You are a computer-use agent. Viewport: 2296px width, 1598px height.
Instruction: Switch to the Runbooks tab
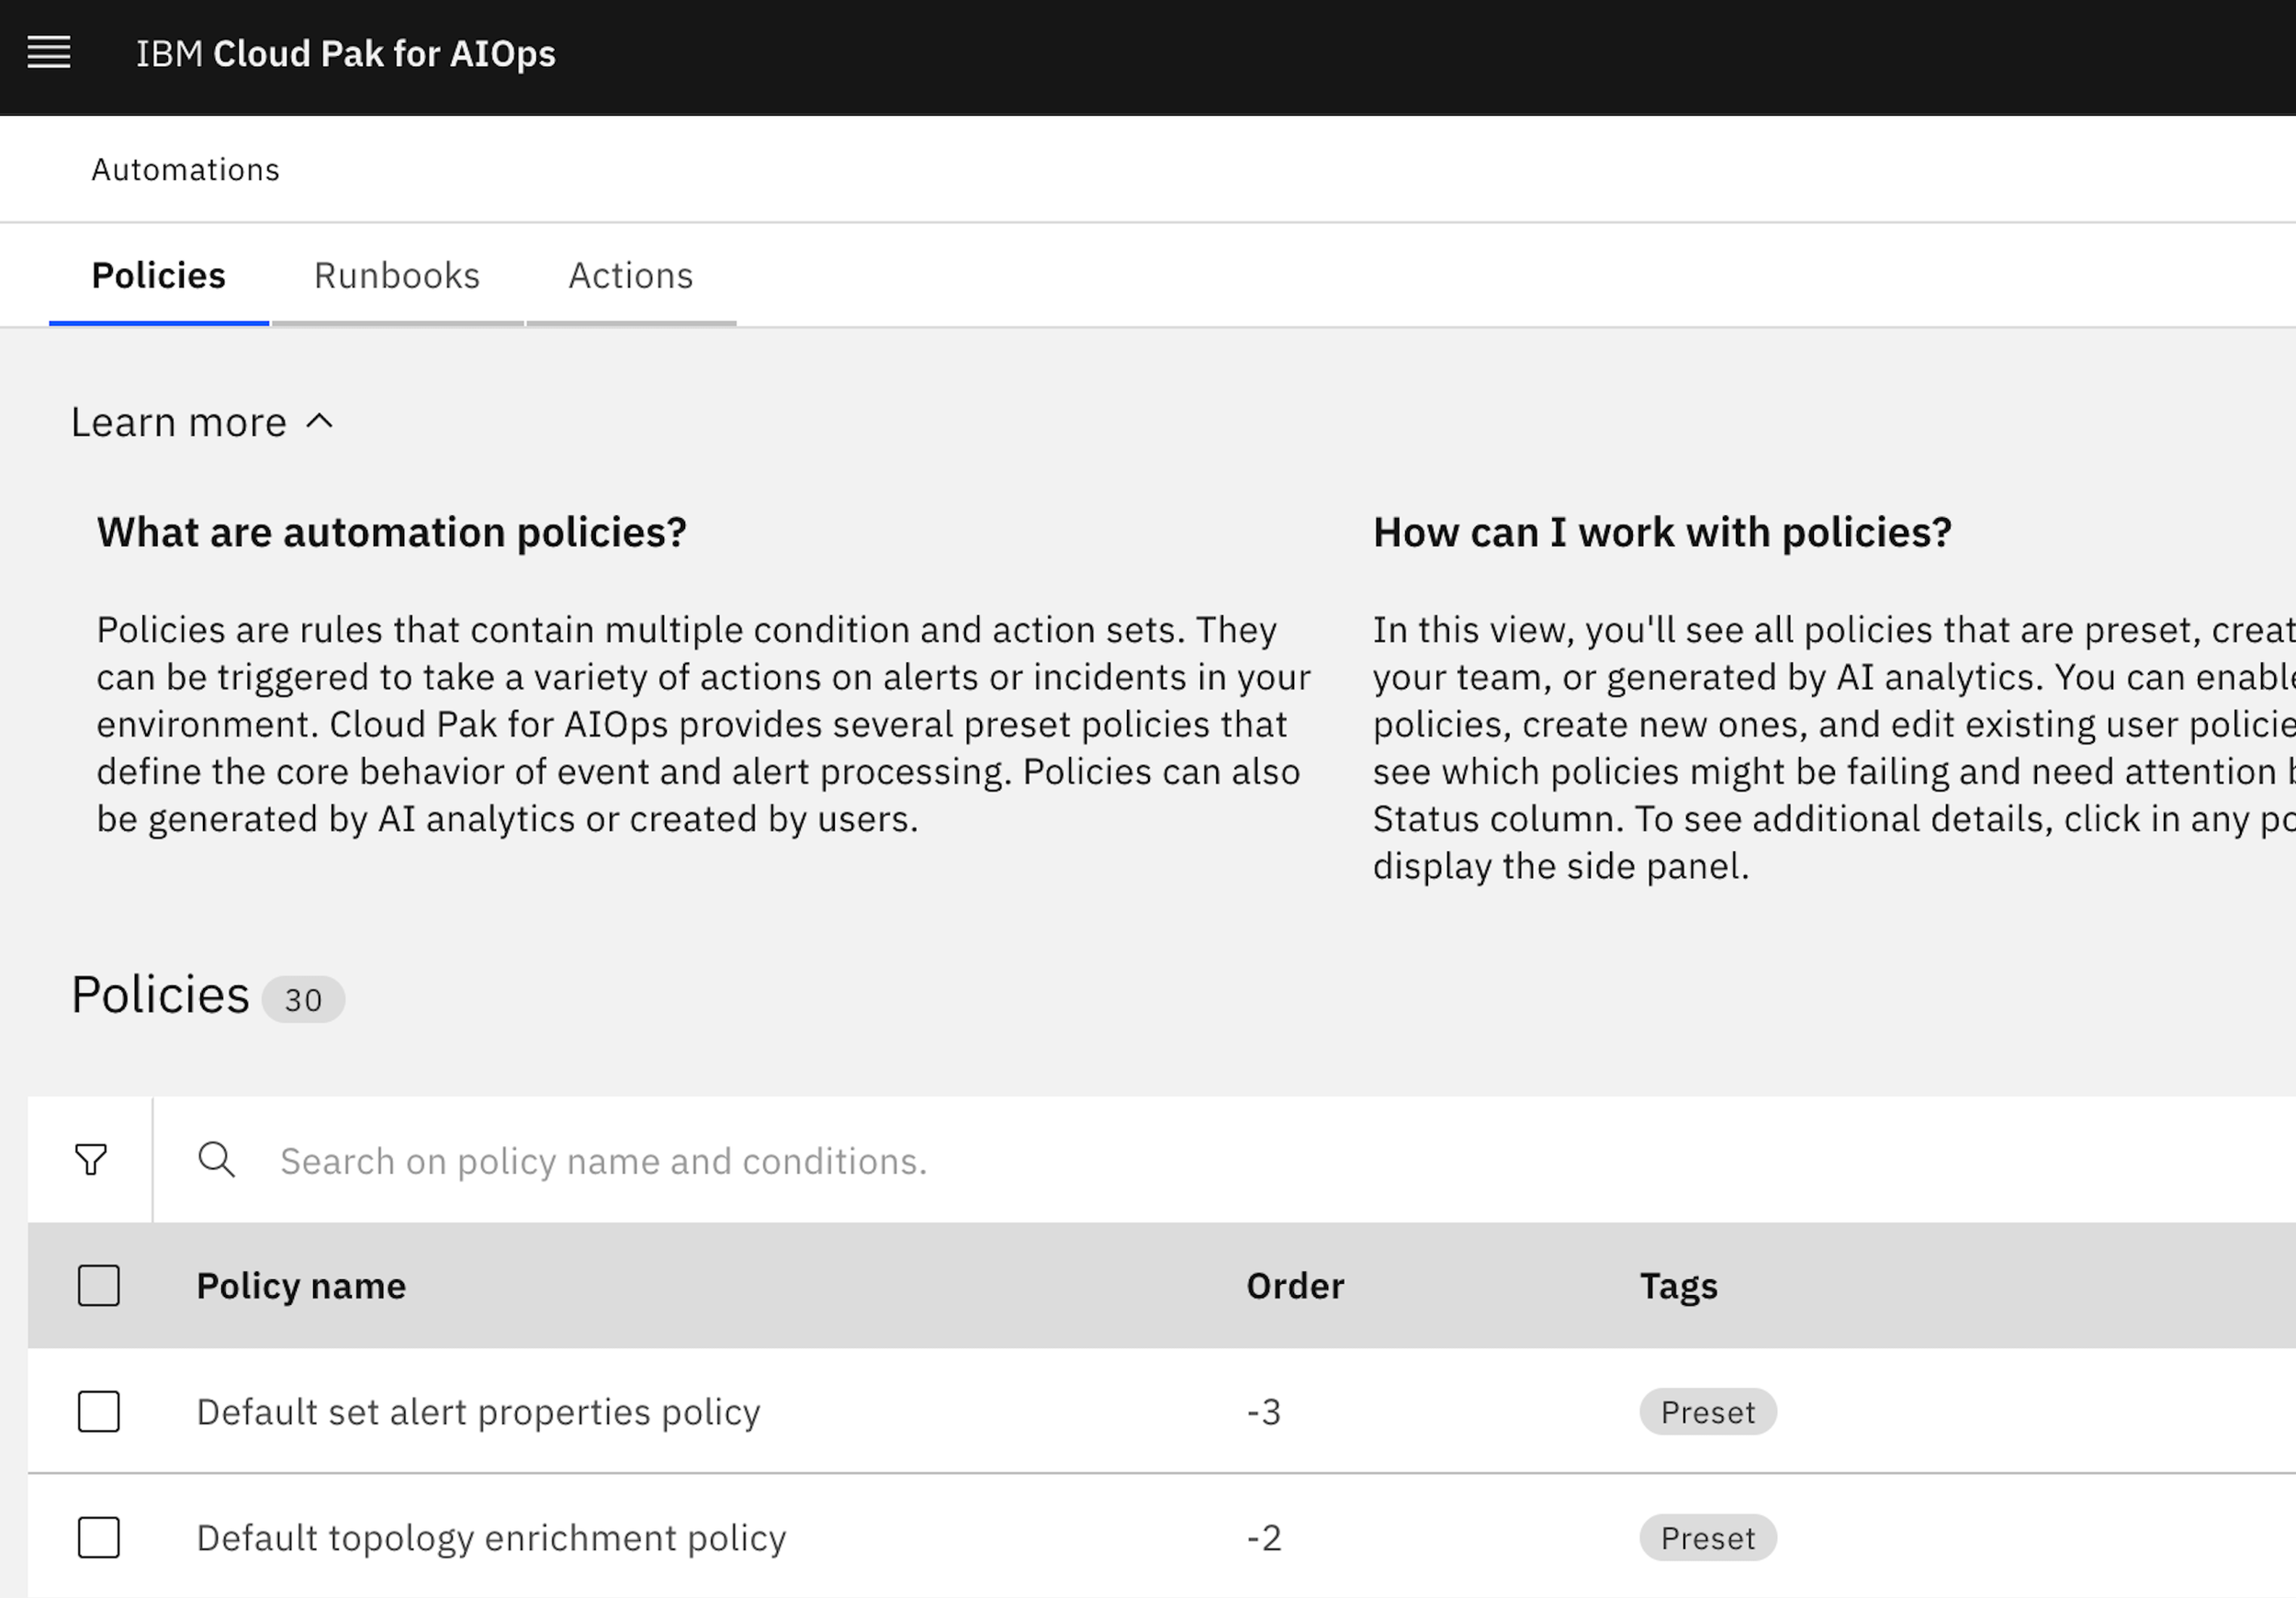(x=397, y=276)
